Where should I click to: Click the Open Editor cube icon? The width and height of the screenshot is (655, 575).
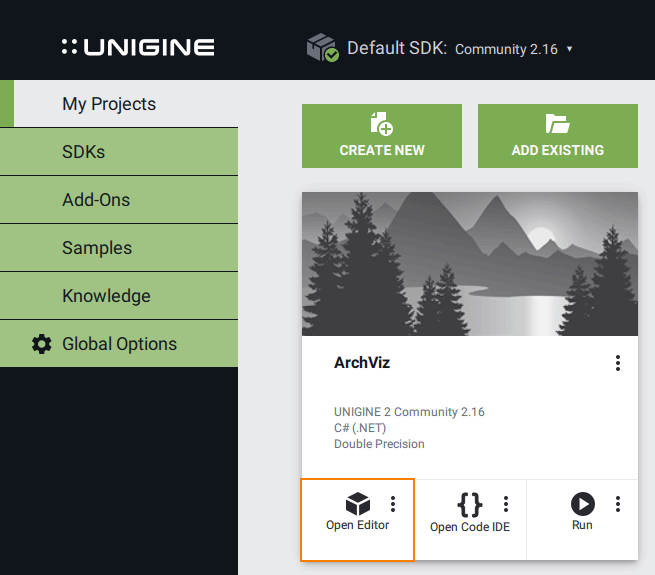point(357,503)
